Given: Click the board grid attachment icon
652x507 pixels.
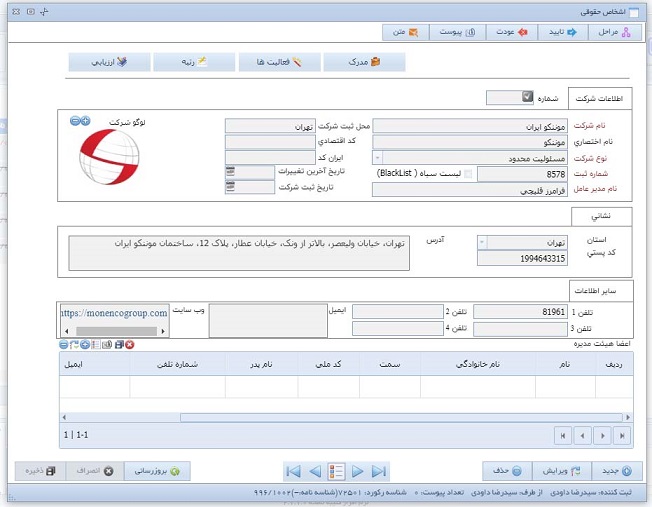Looking at the screenshot, I should coord(107,345).
